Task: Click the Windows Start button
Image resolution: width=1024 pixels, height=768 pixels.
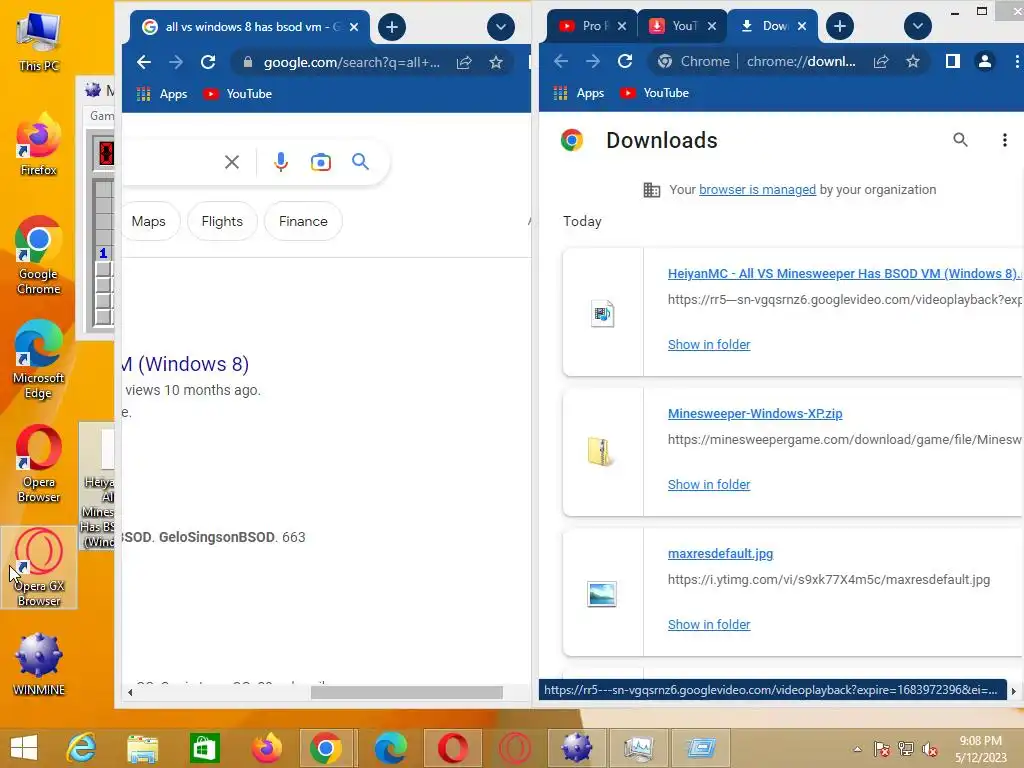Action: [24, 748]
